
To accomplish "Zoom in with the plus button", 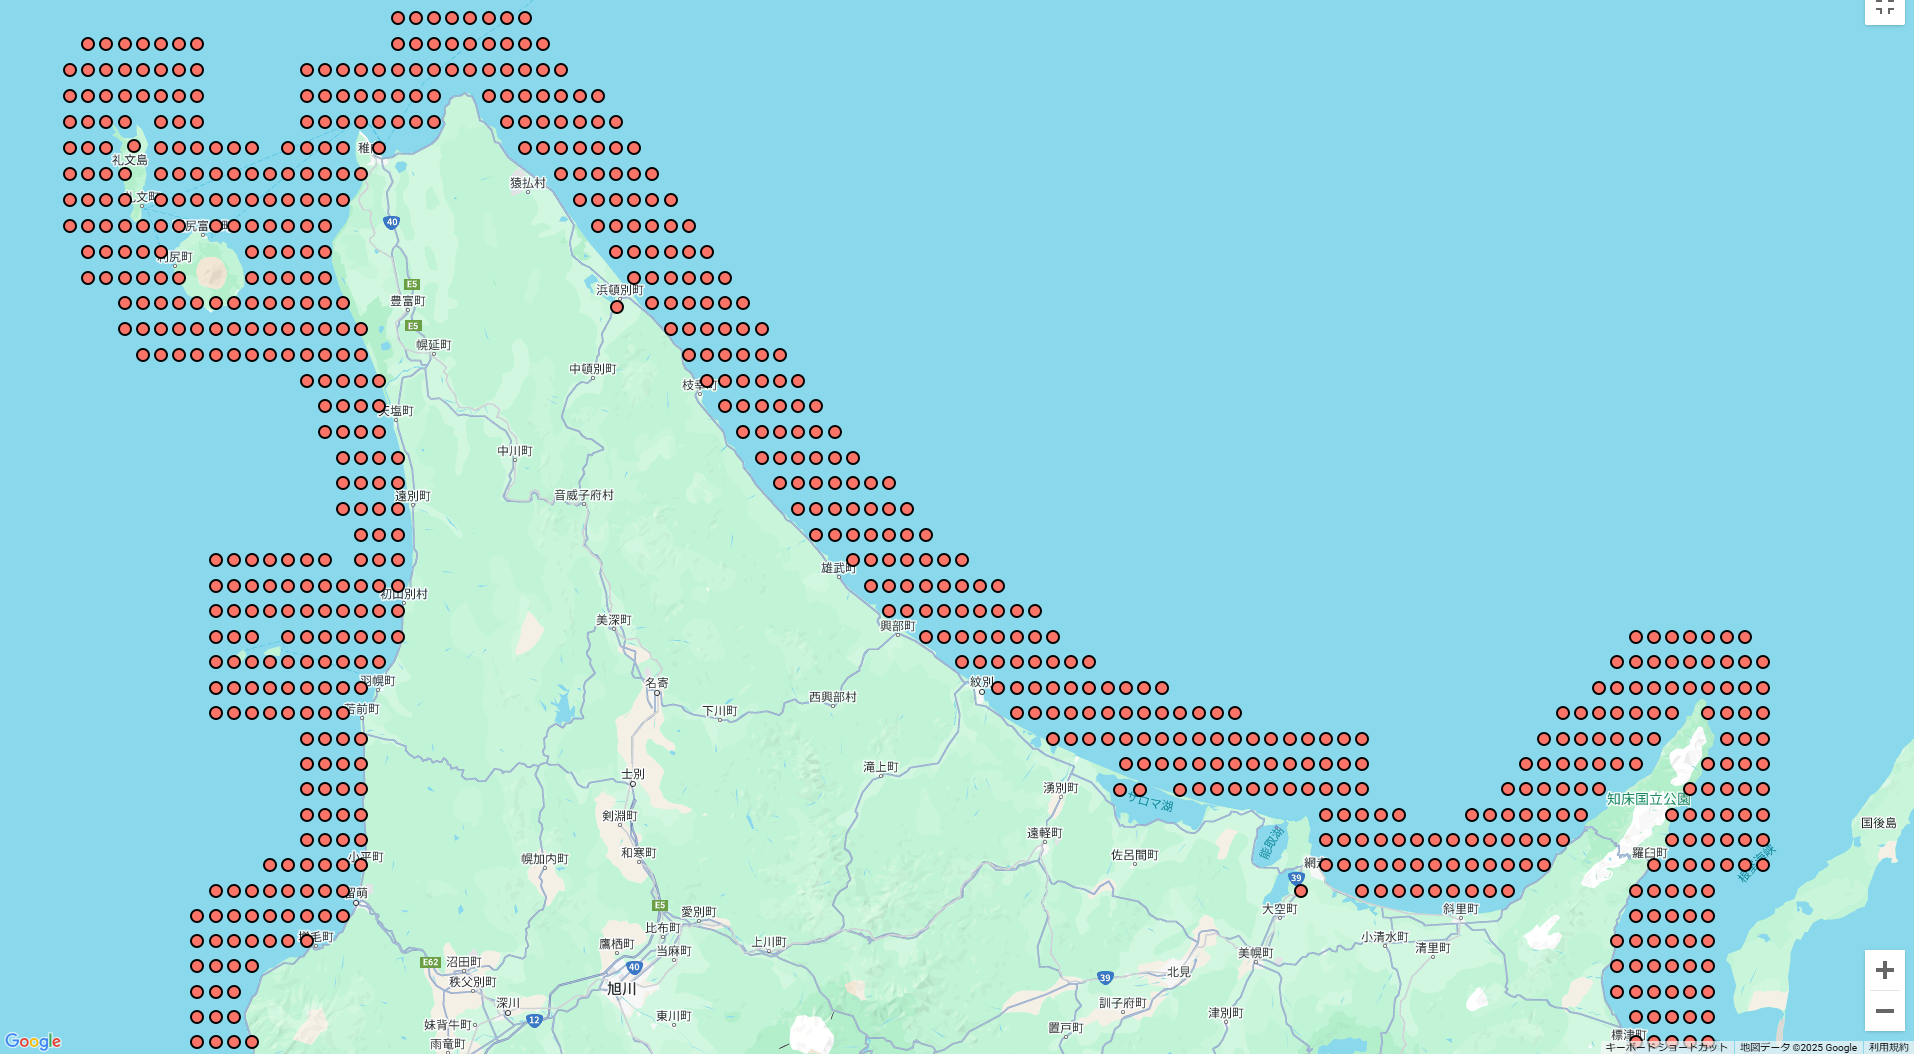I will (x=1884, y=970).
